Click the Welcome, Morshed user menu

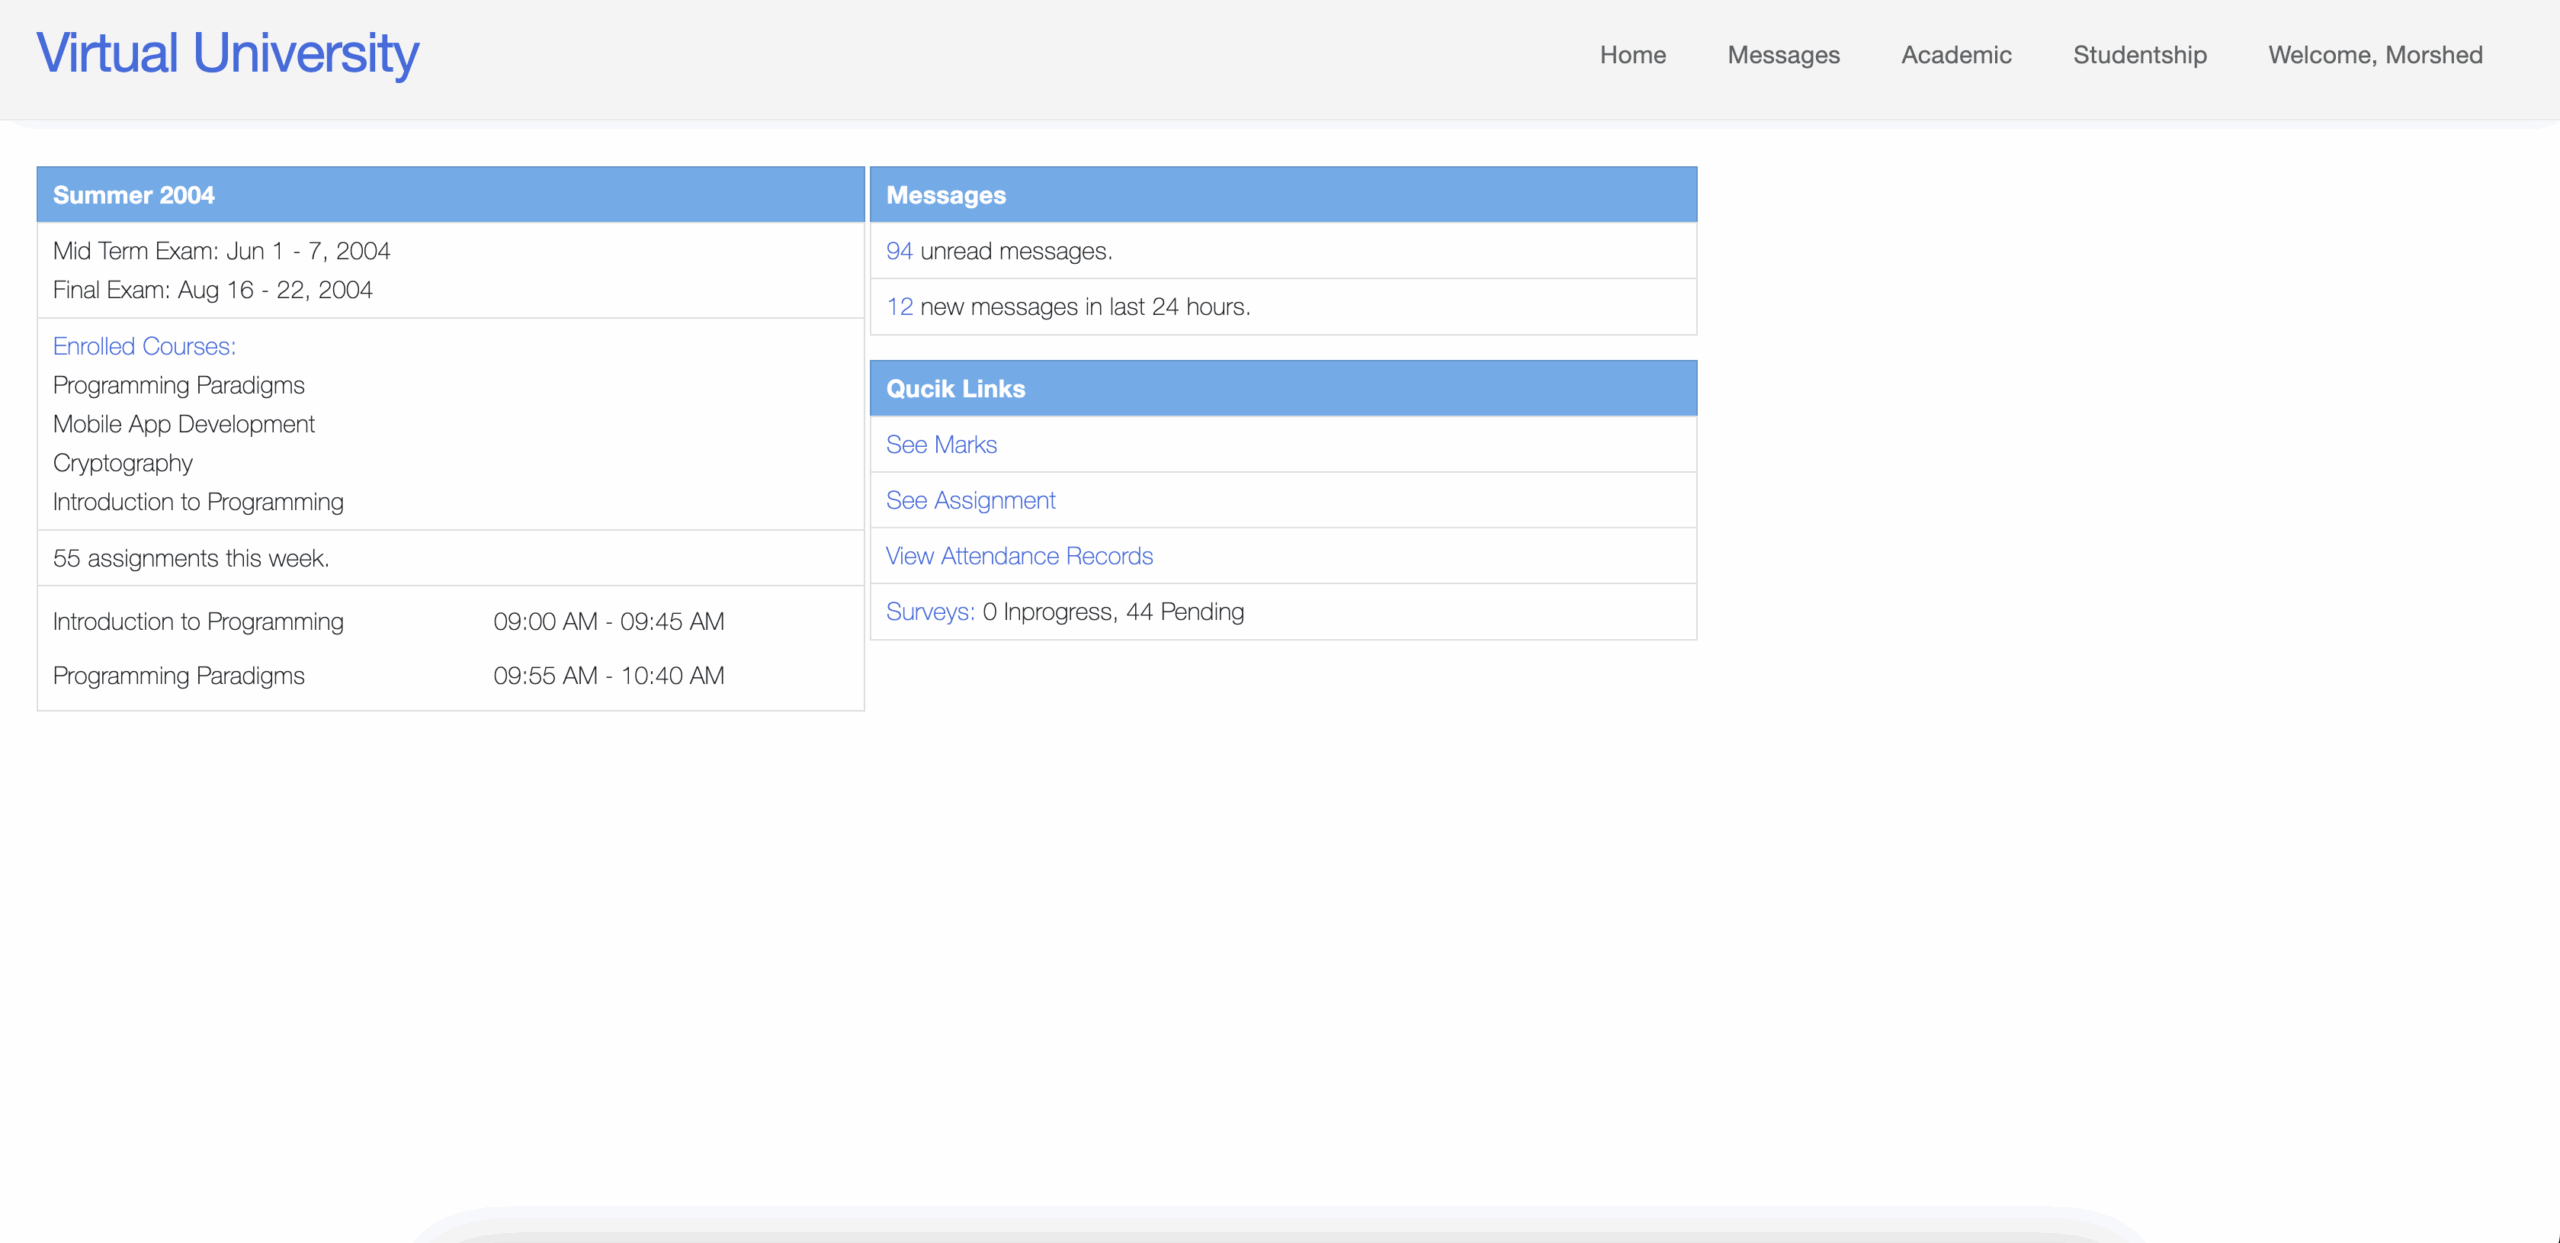coord(2374,55)
